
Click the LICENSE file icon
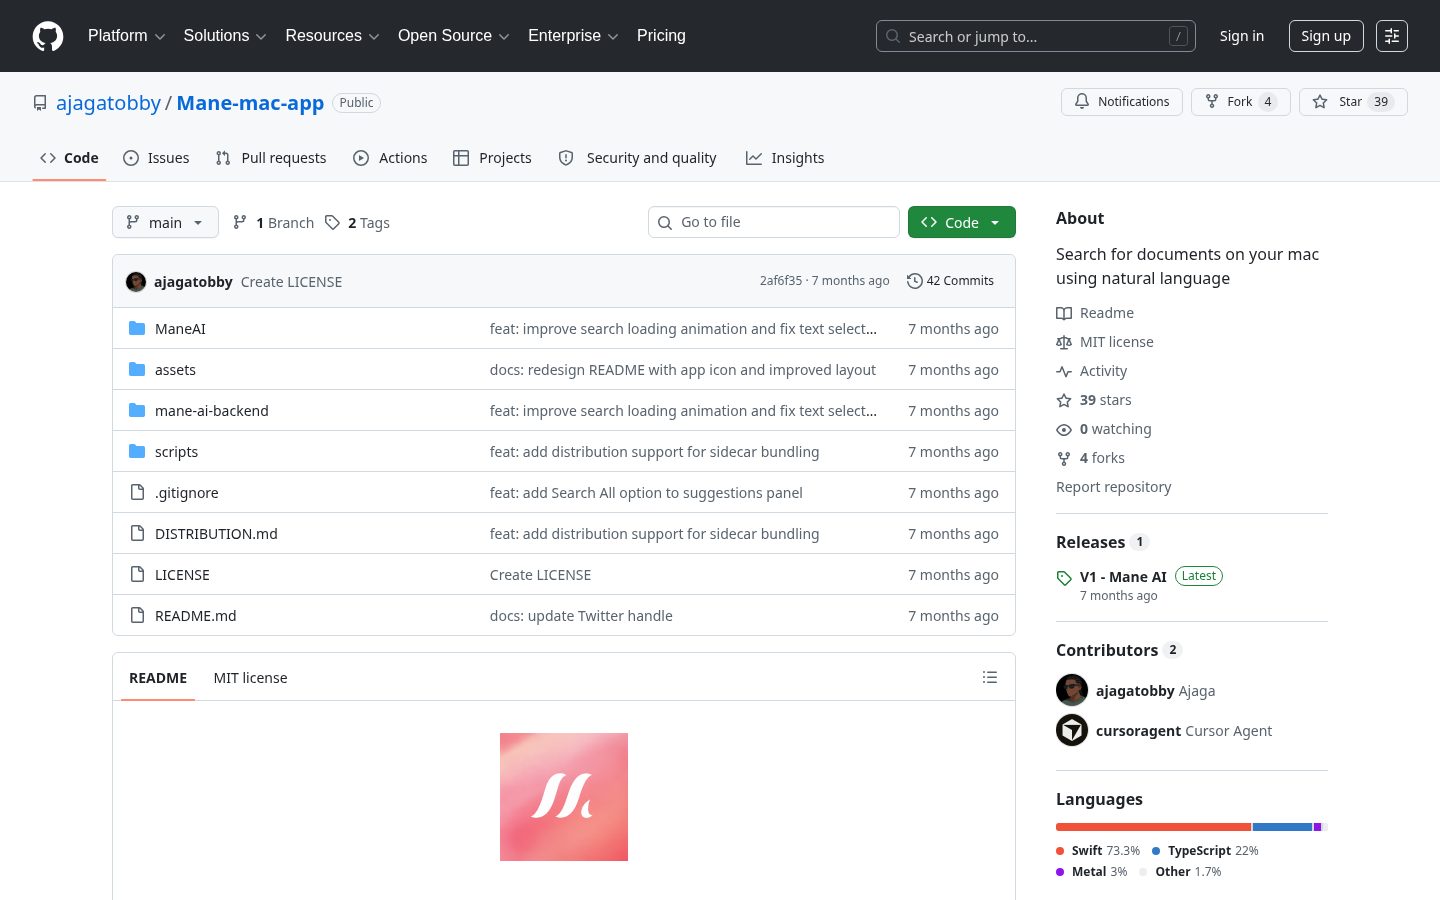[137, 574]
